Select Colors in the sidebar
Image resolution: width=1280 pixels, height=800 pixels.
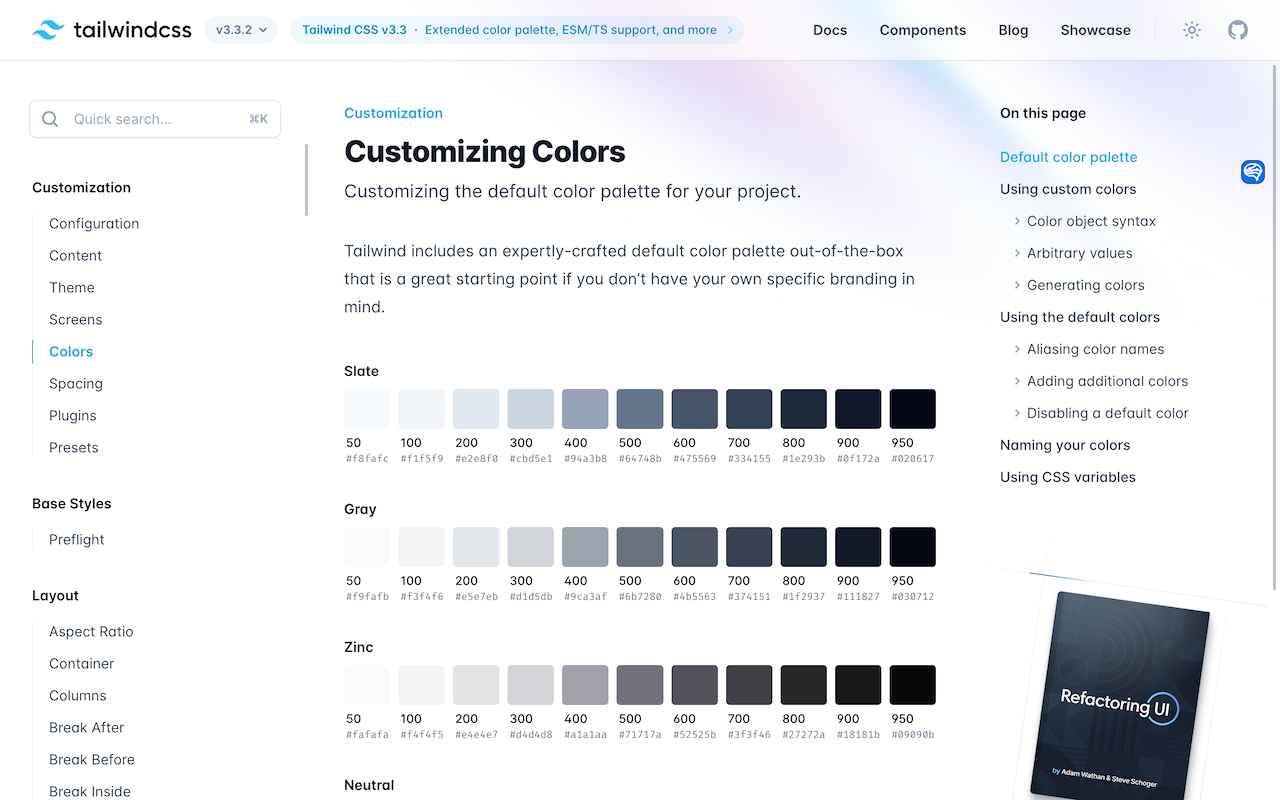[x=71, y=352]
